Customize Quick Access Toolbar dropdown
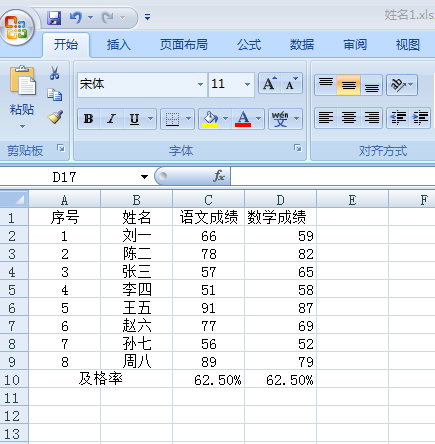 (147, 17)
